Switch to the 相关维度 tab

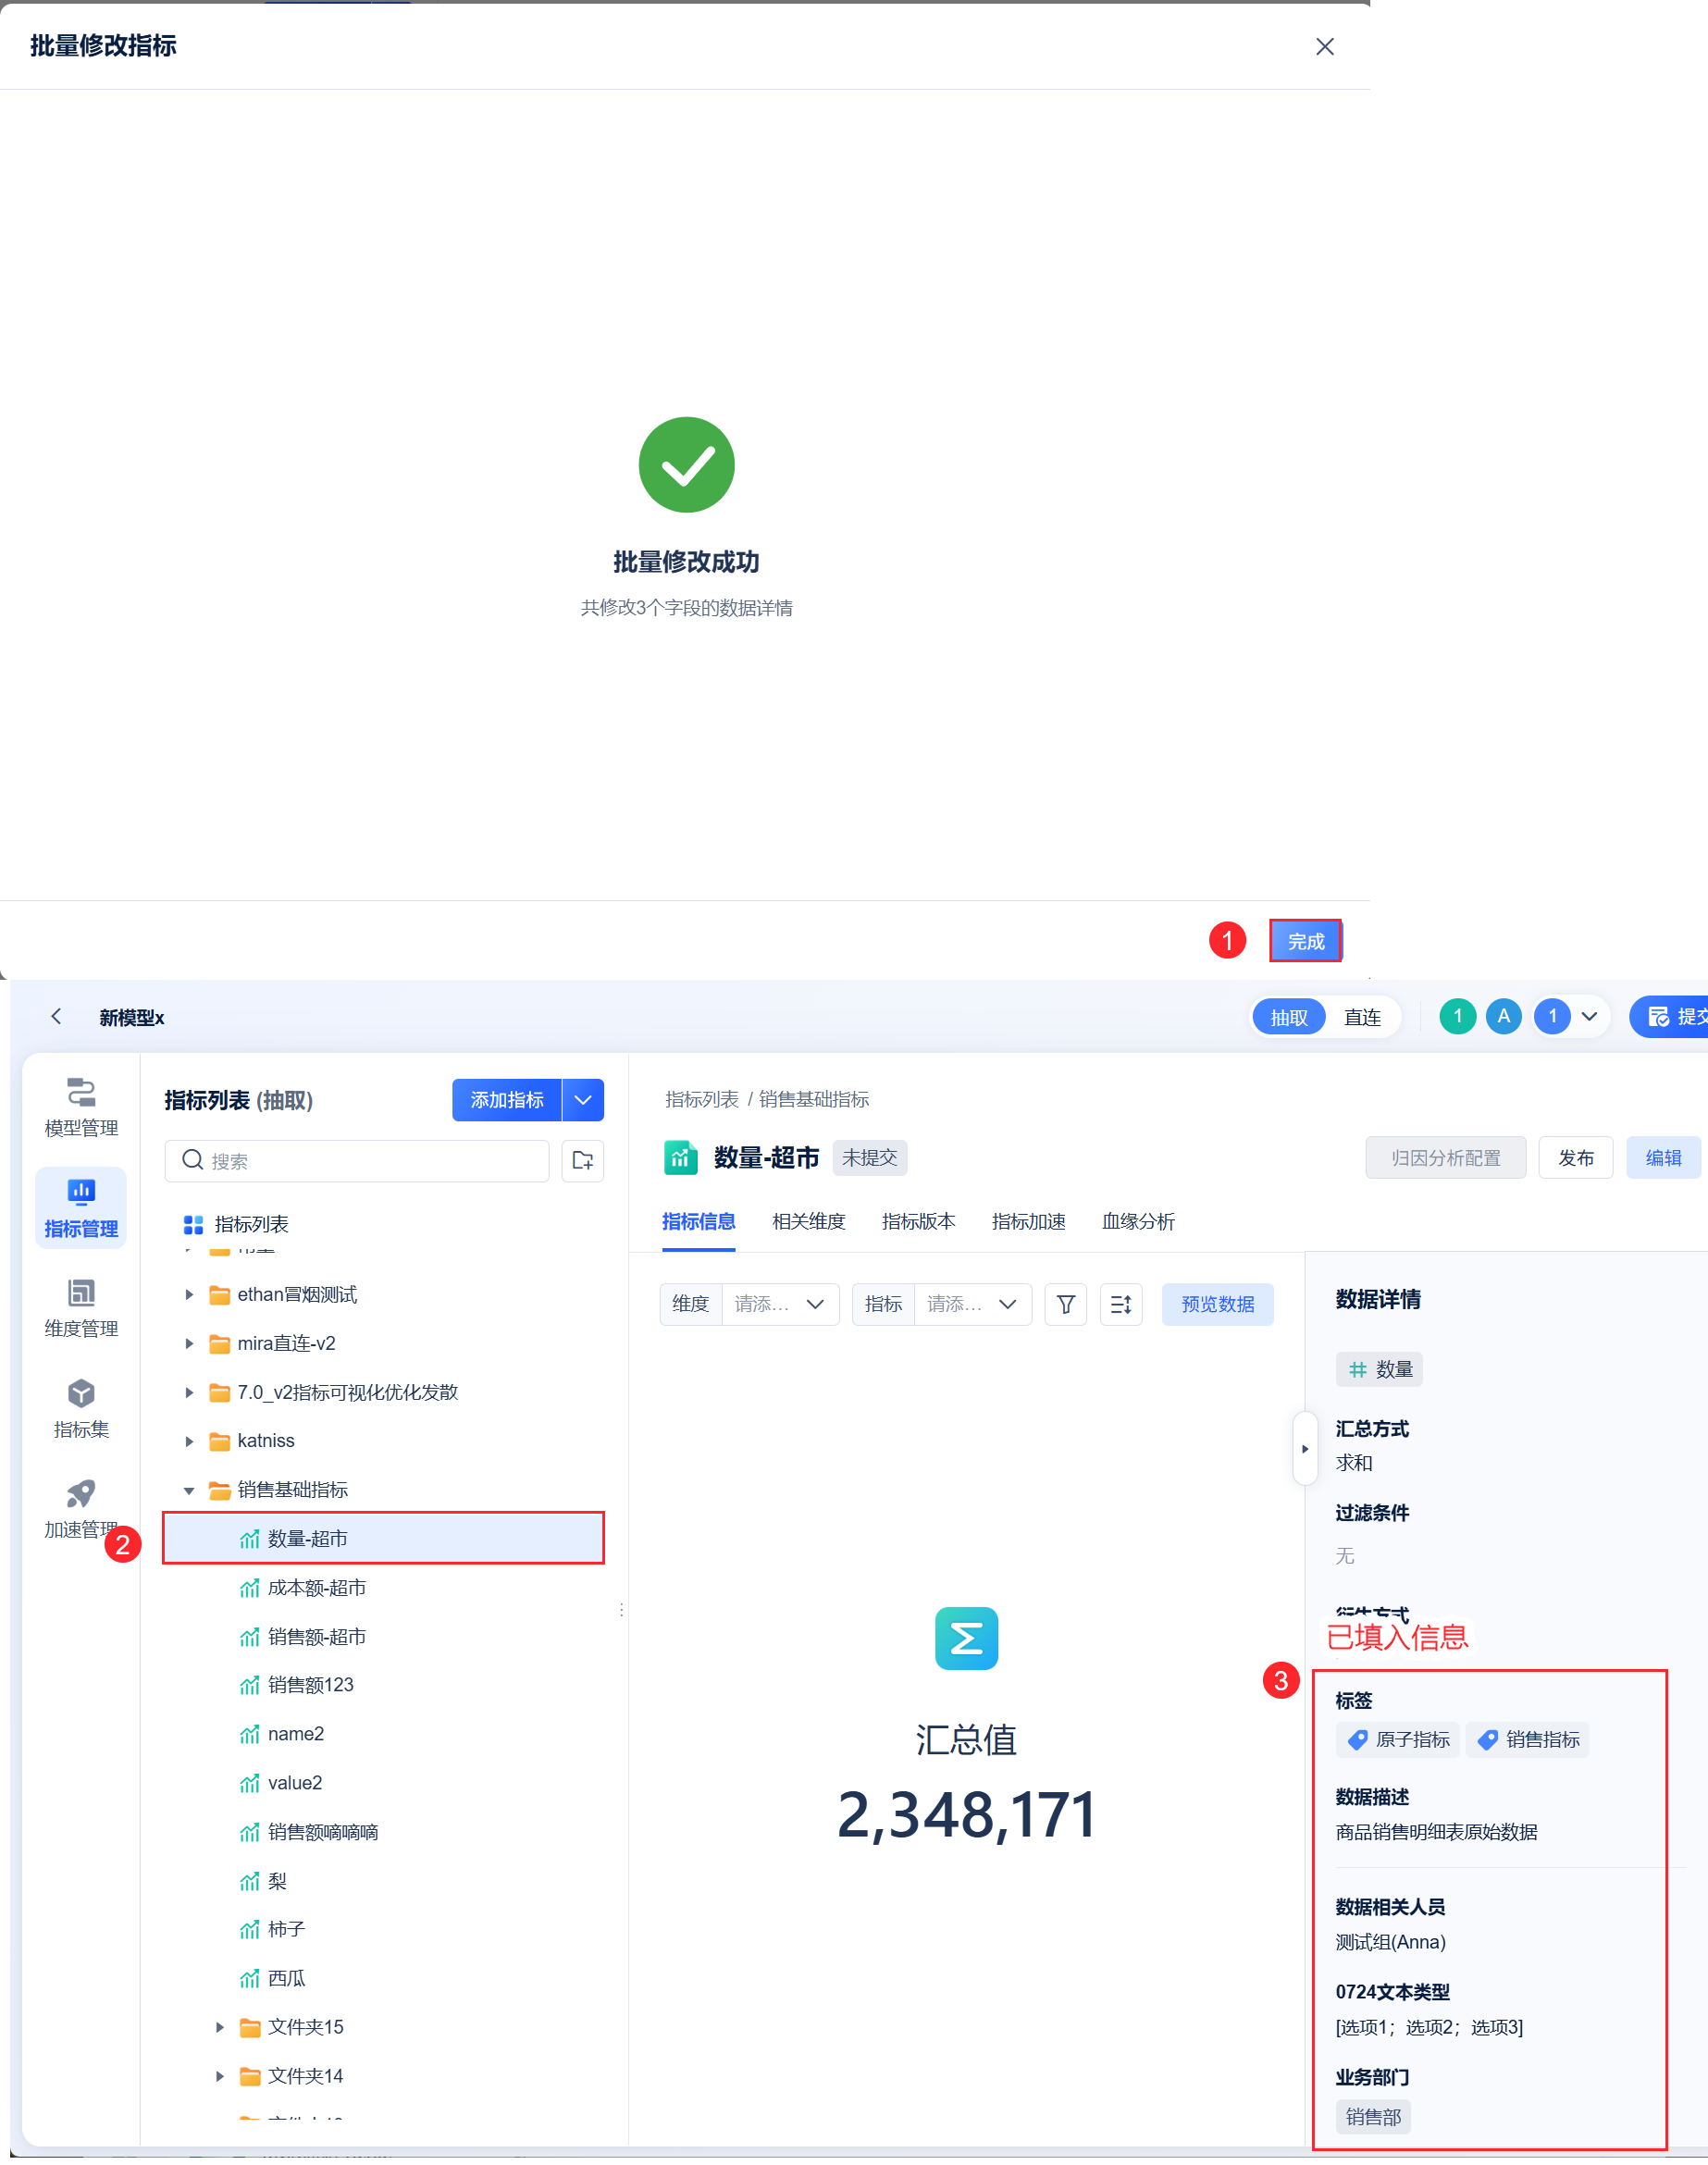click(808, 1221)
